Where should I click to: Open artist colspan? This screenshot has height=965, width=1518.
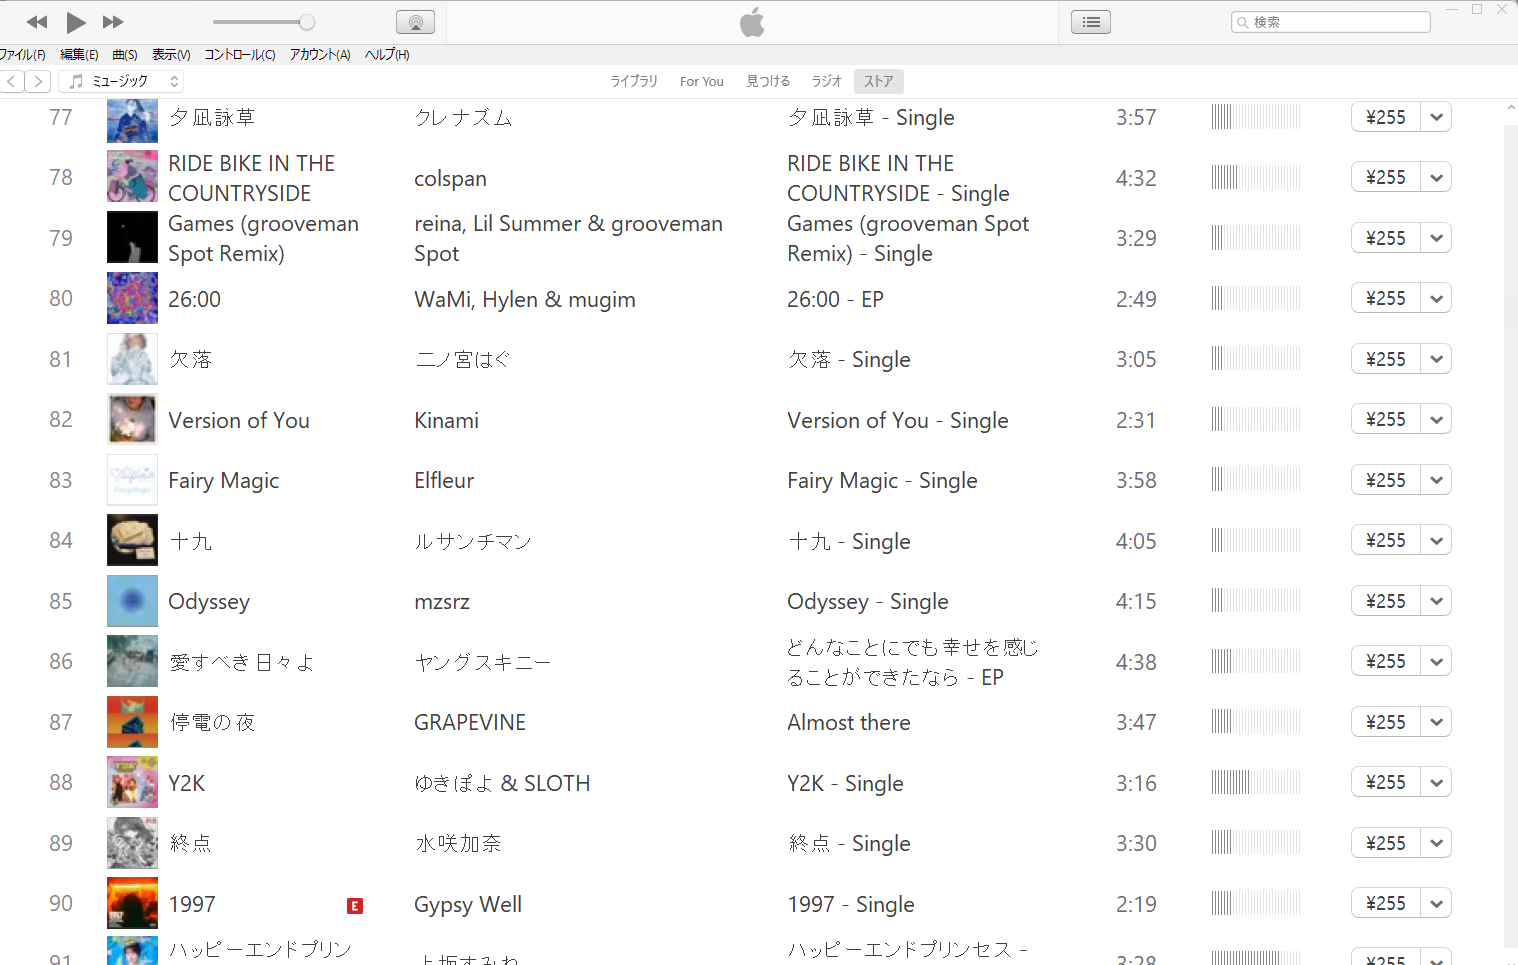click(451, 179)
